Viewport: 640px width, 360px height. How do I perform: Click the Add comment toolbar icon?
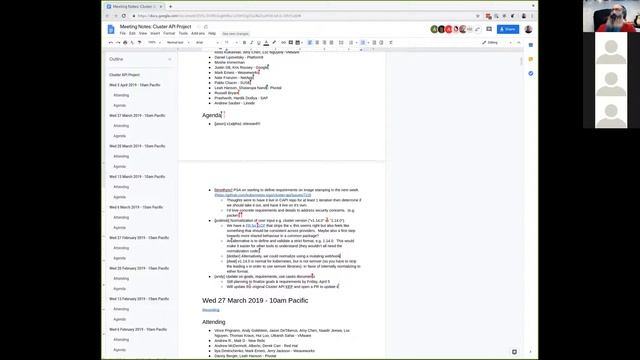click(291, 42)
